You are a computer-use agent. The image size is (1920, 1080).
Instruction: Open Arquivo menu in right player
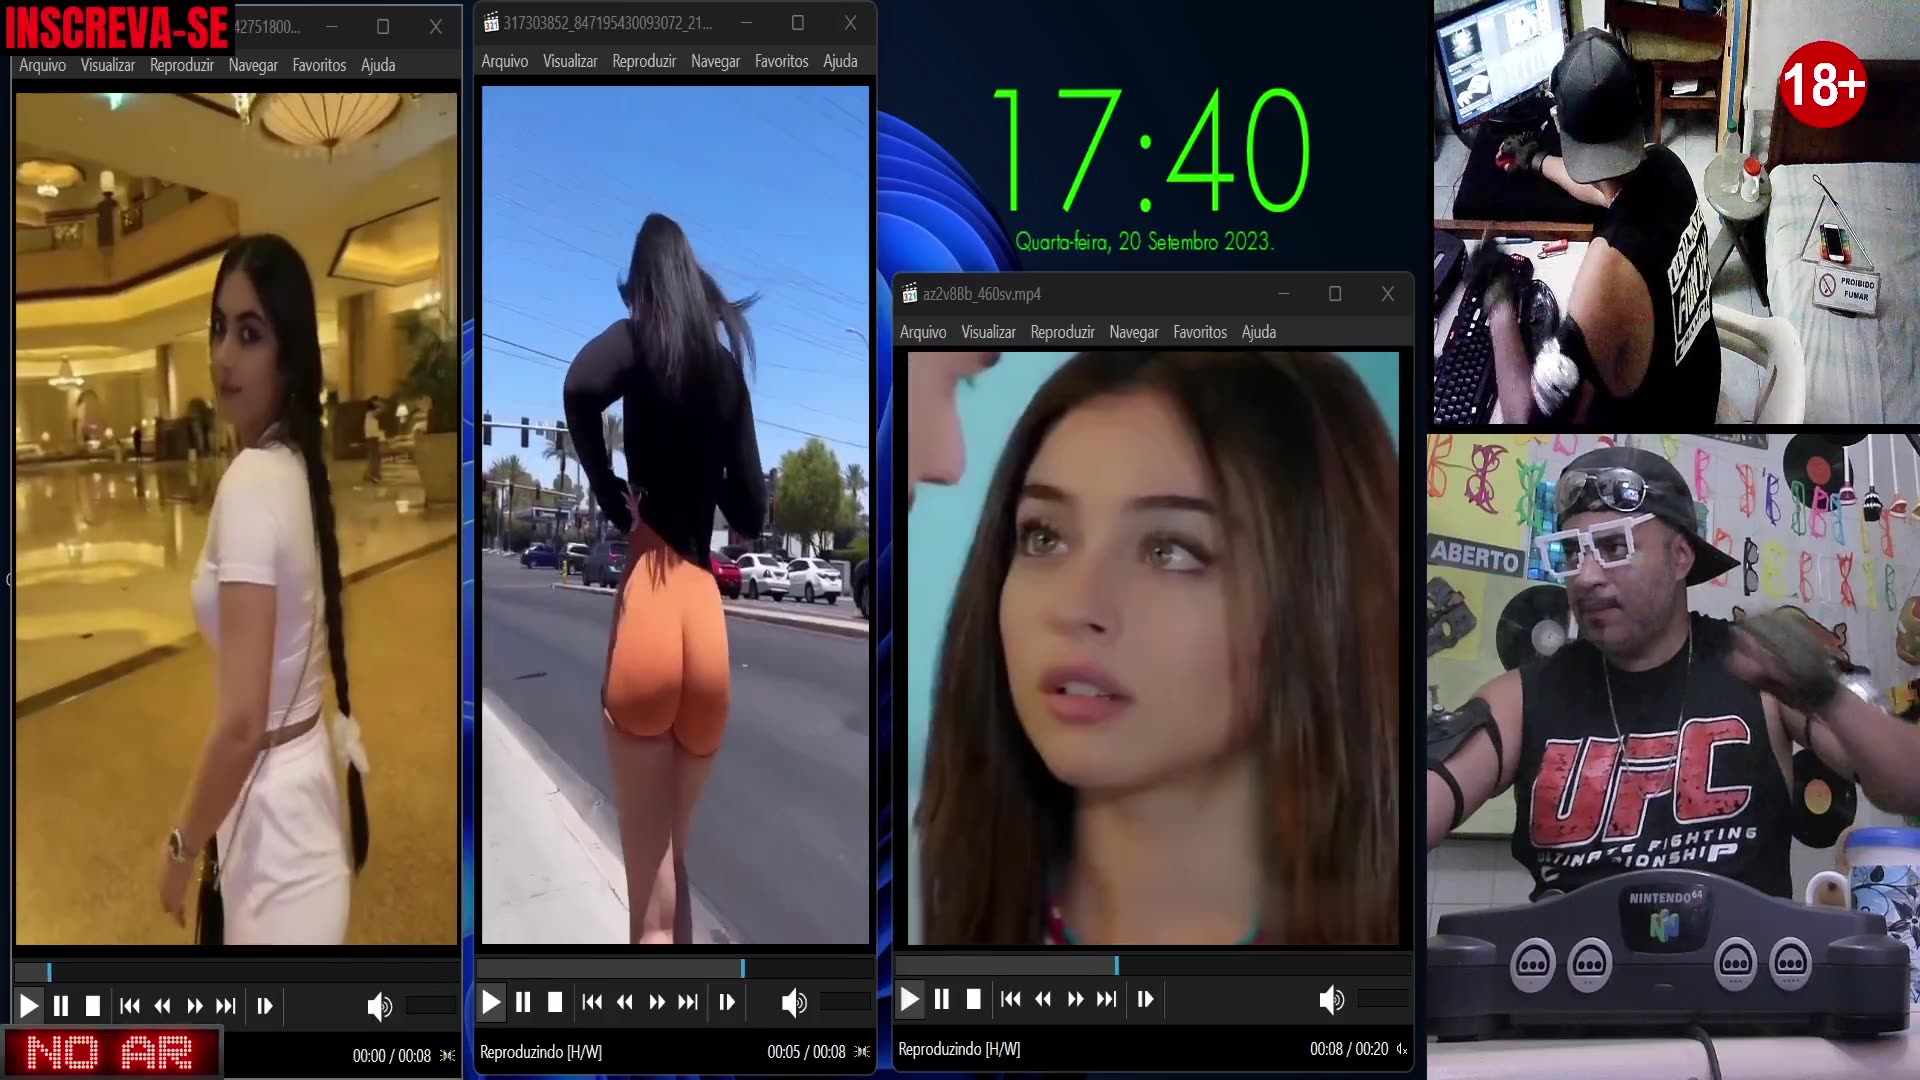pyautogui.click(x=922, y=332)
